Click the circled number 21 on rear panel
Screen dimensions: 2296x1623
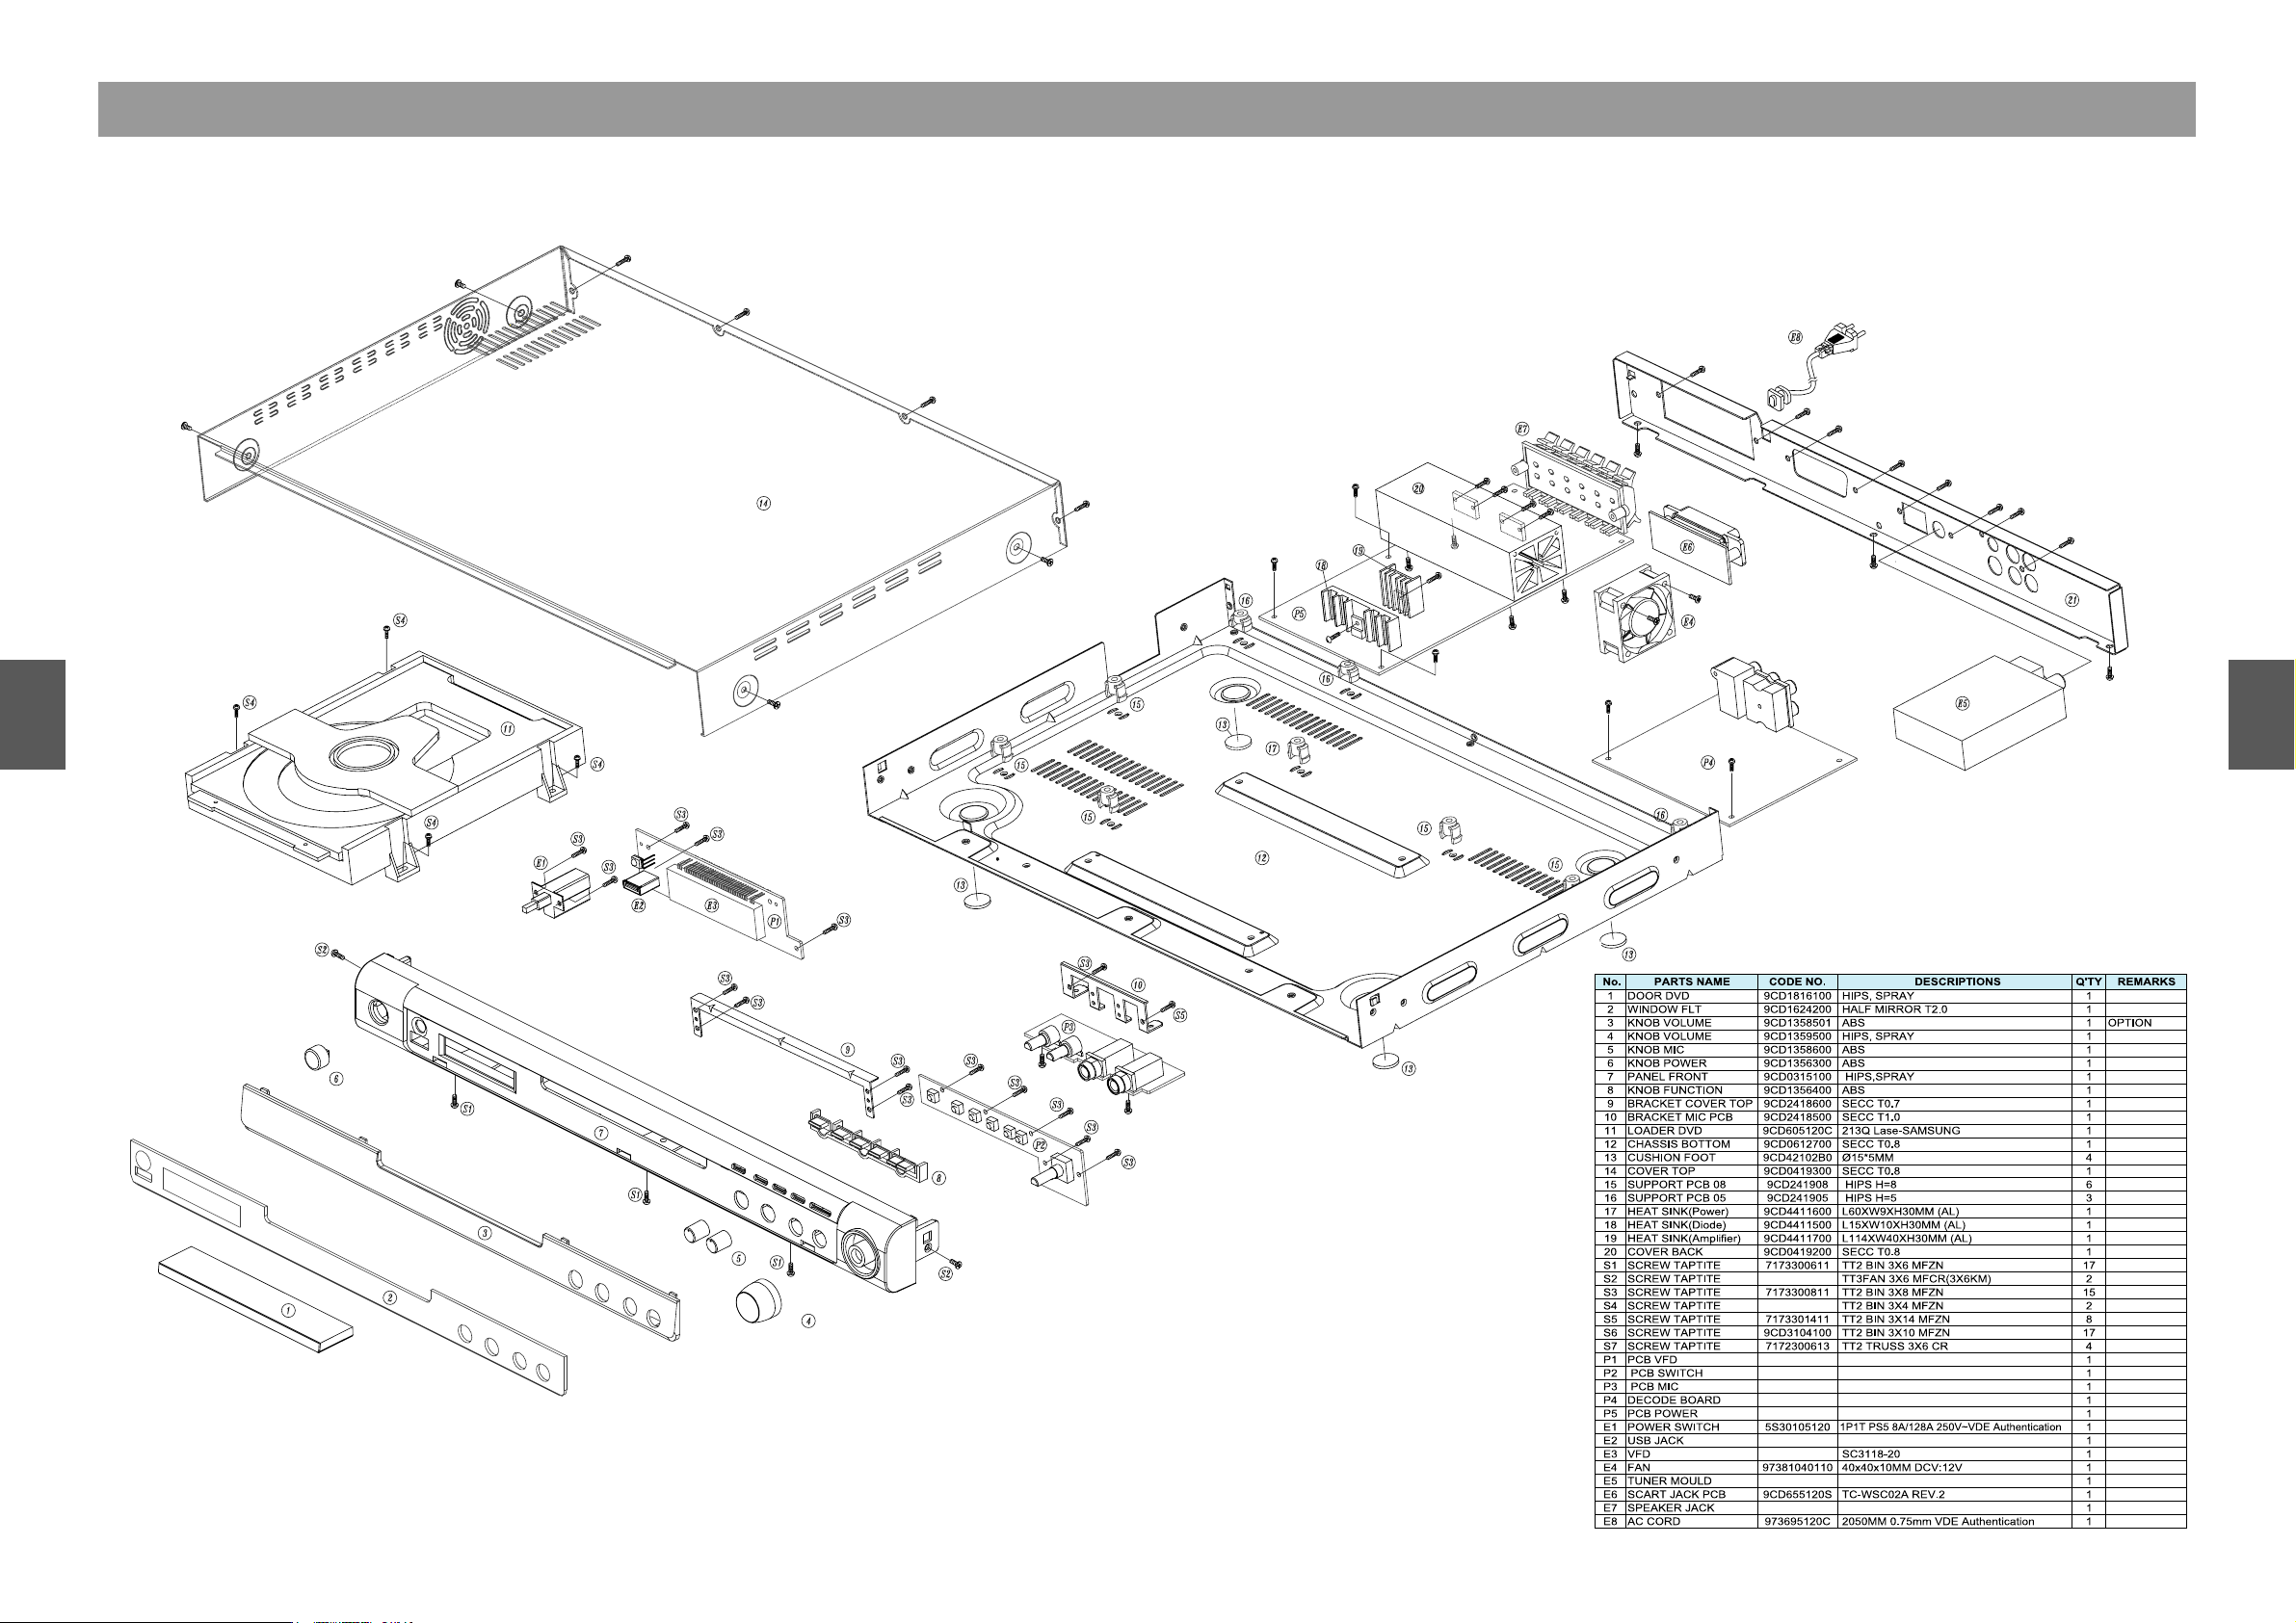(2072, 600)
